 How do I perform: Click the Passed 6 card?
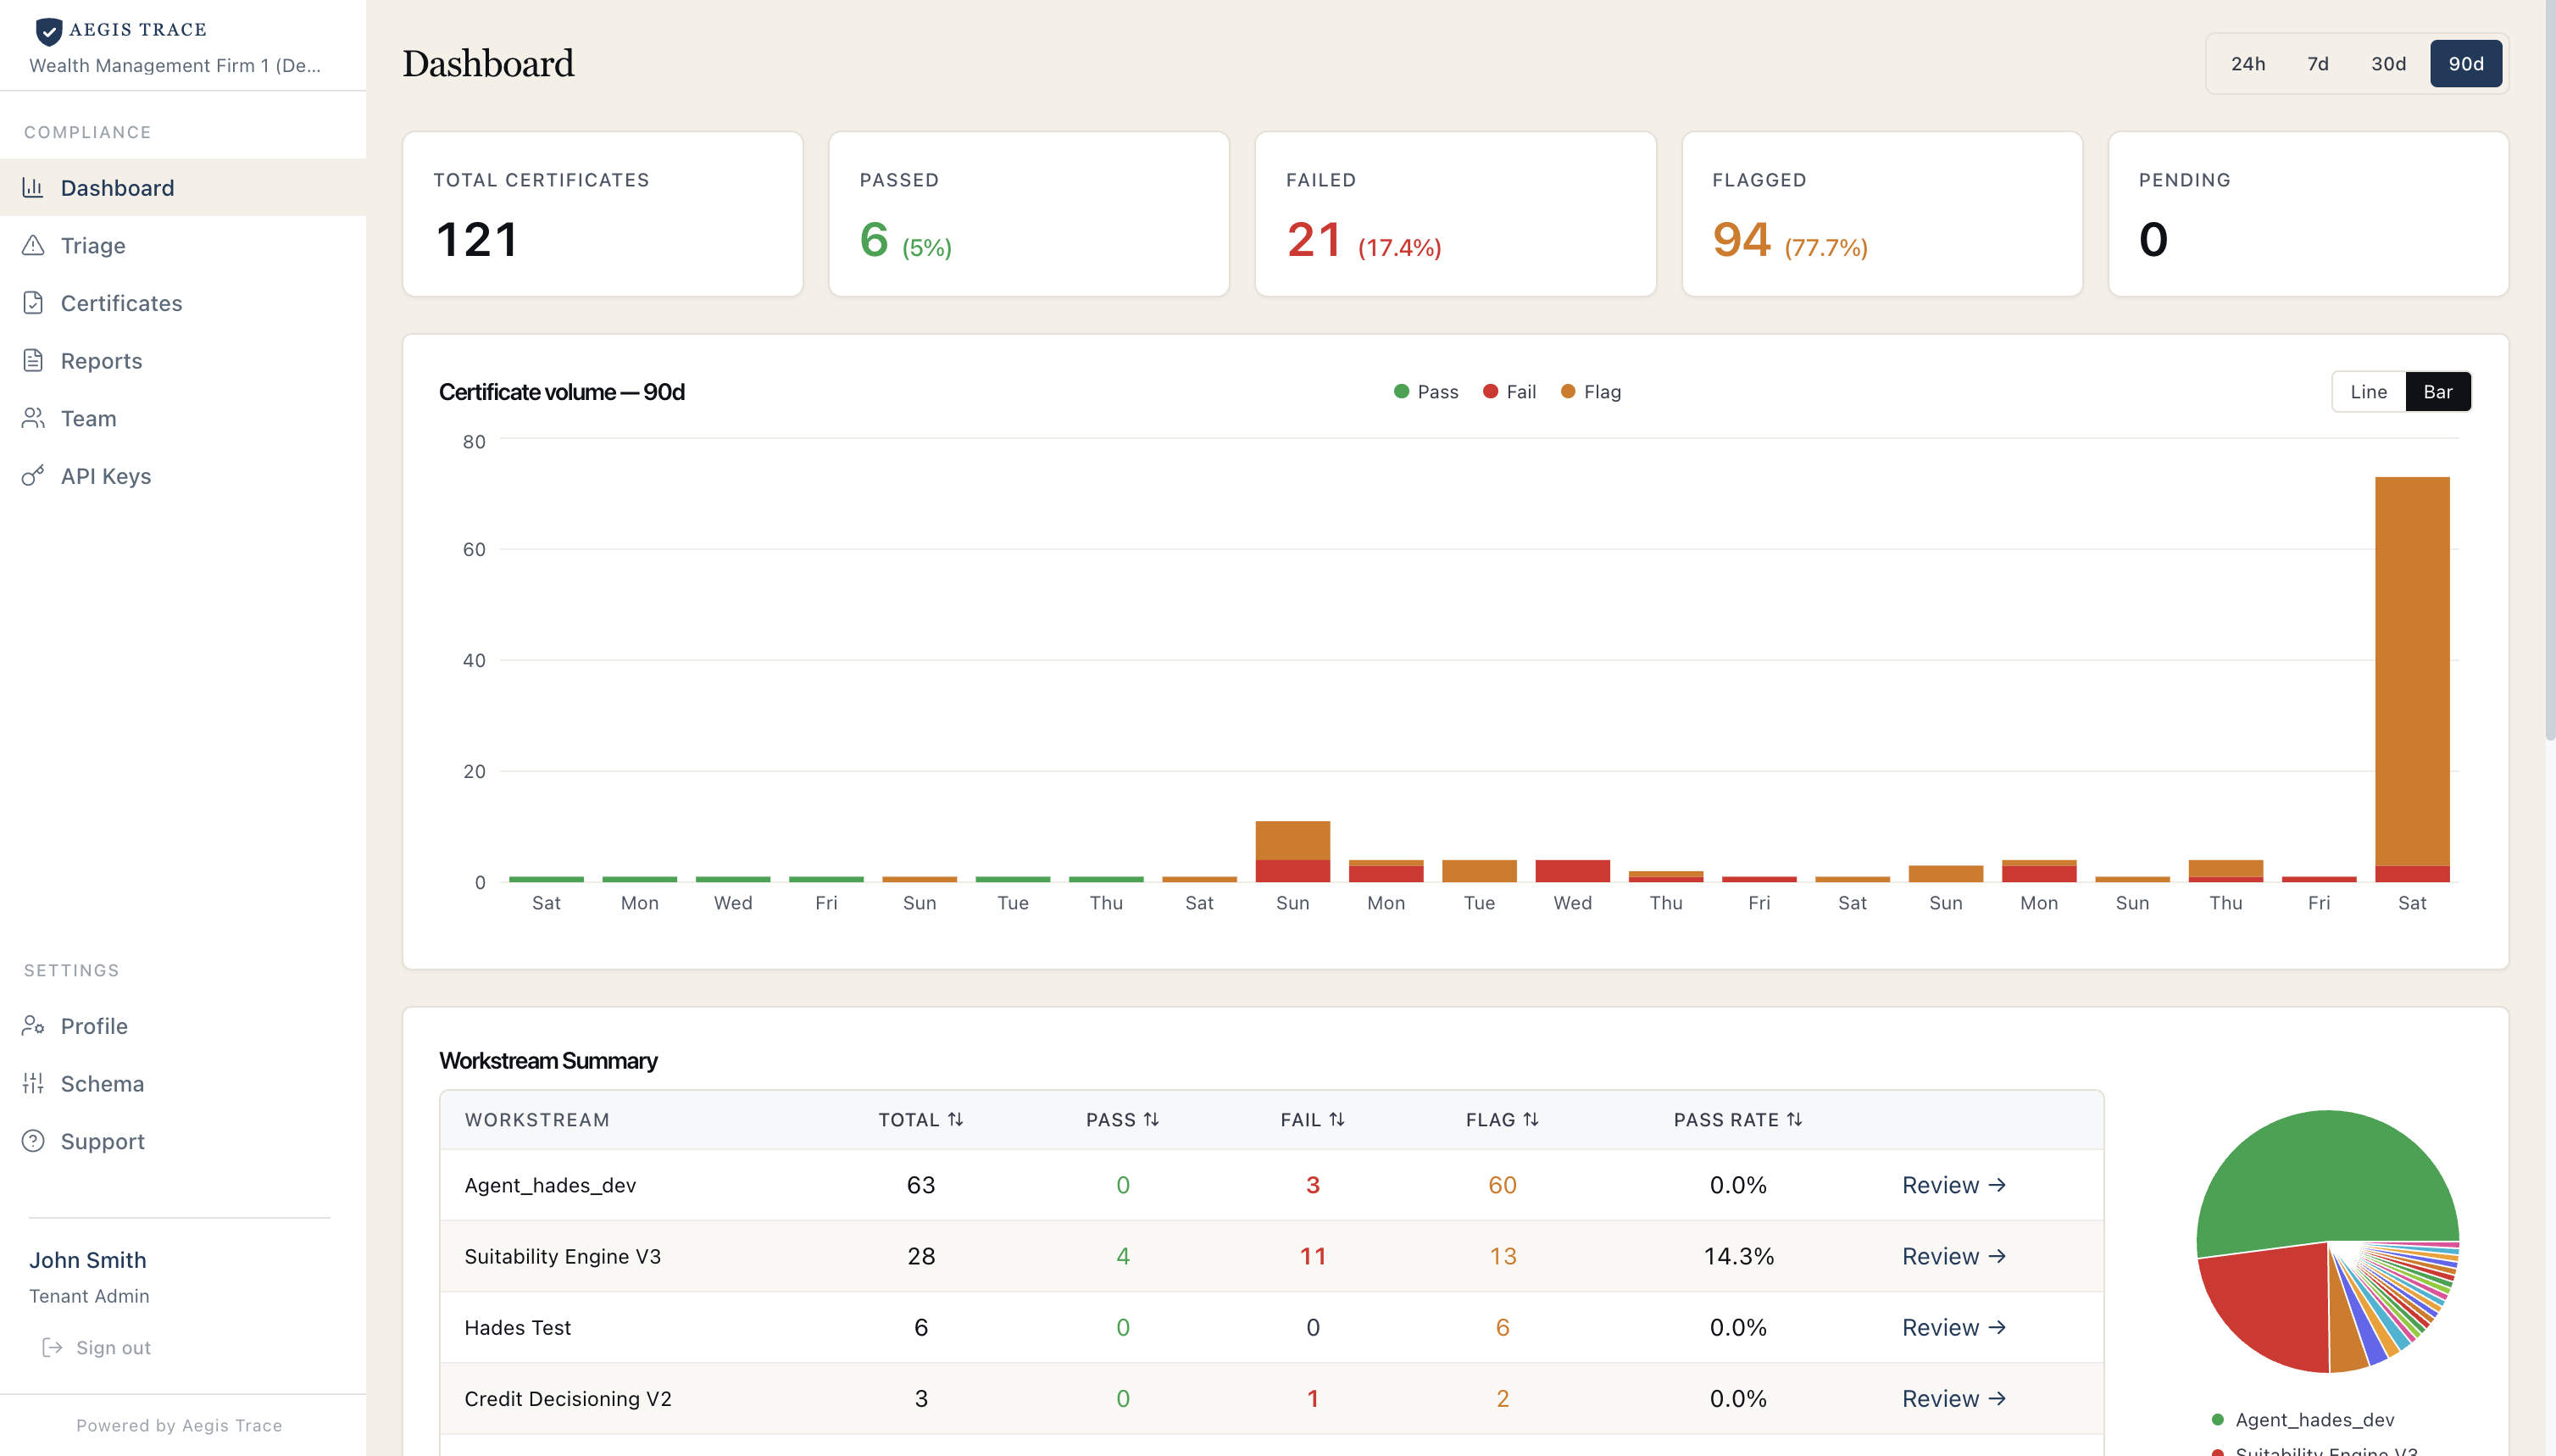pos(1029,214)
